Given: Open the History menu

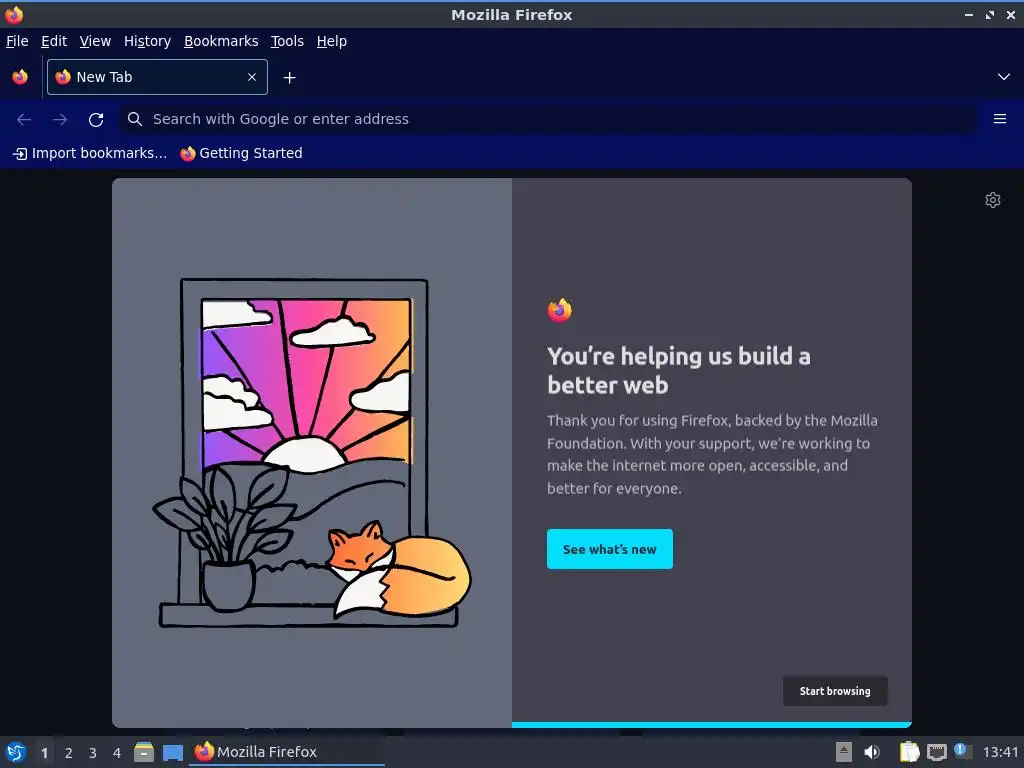Looking at the screenshot, I should click(148, 41).
